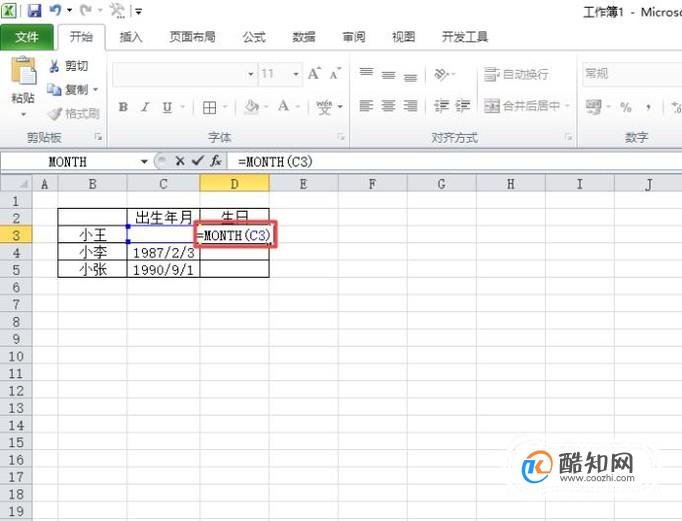Open the Customize Quick Access Toolbar dropdown

(x=138, y=11)
